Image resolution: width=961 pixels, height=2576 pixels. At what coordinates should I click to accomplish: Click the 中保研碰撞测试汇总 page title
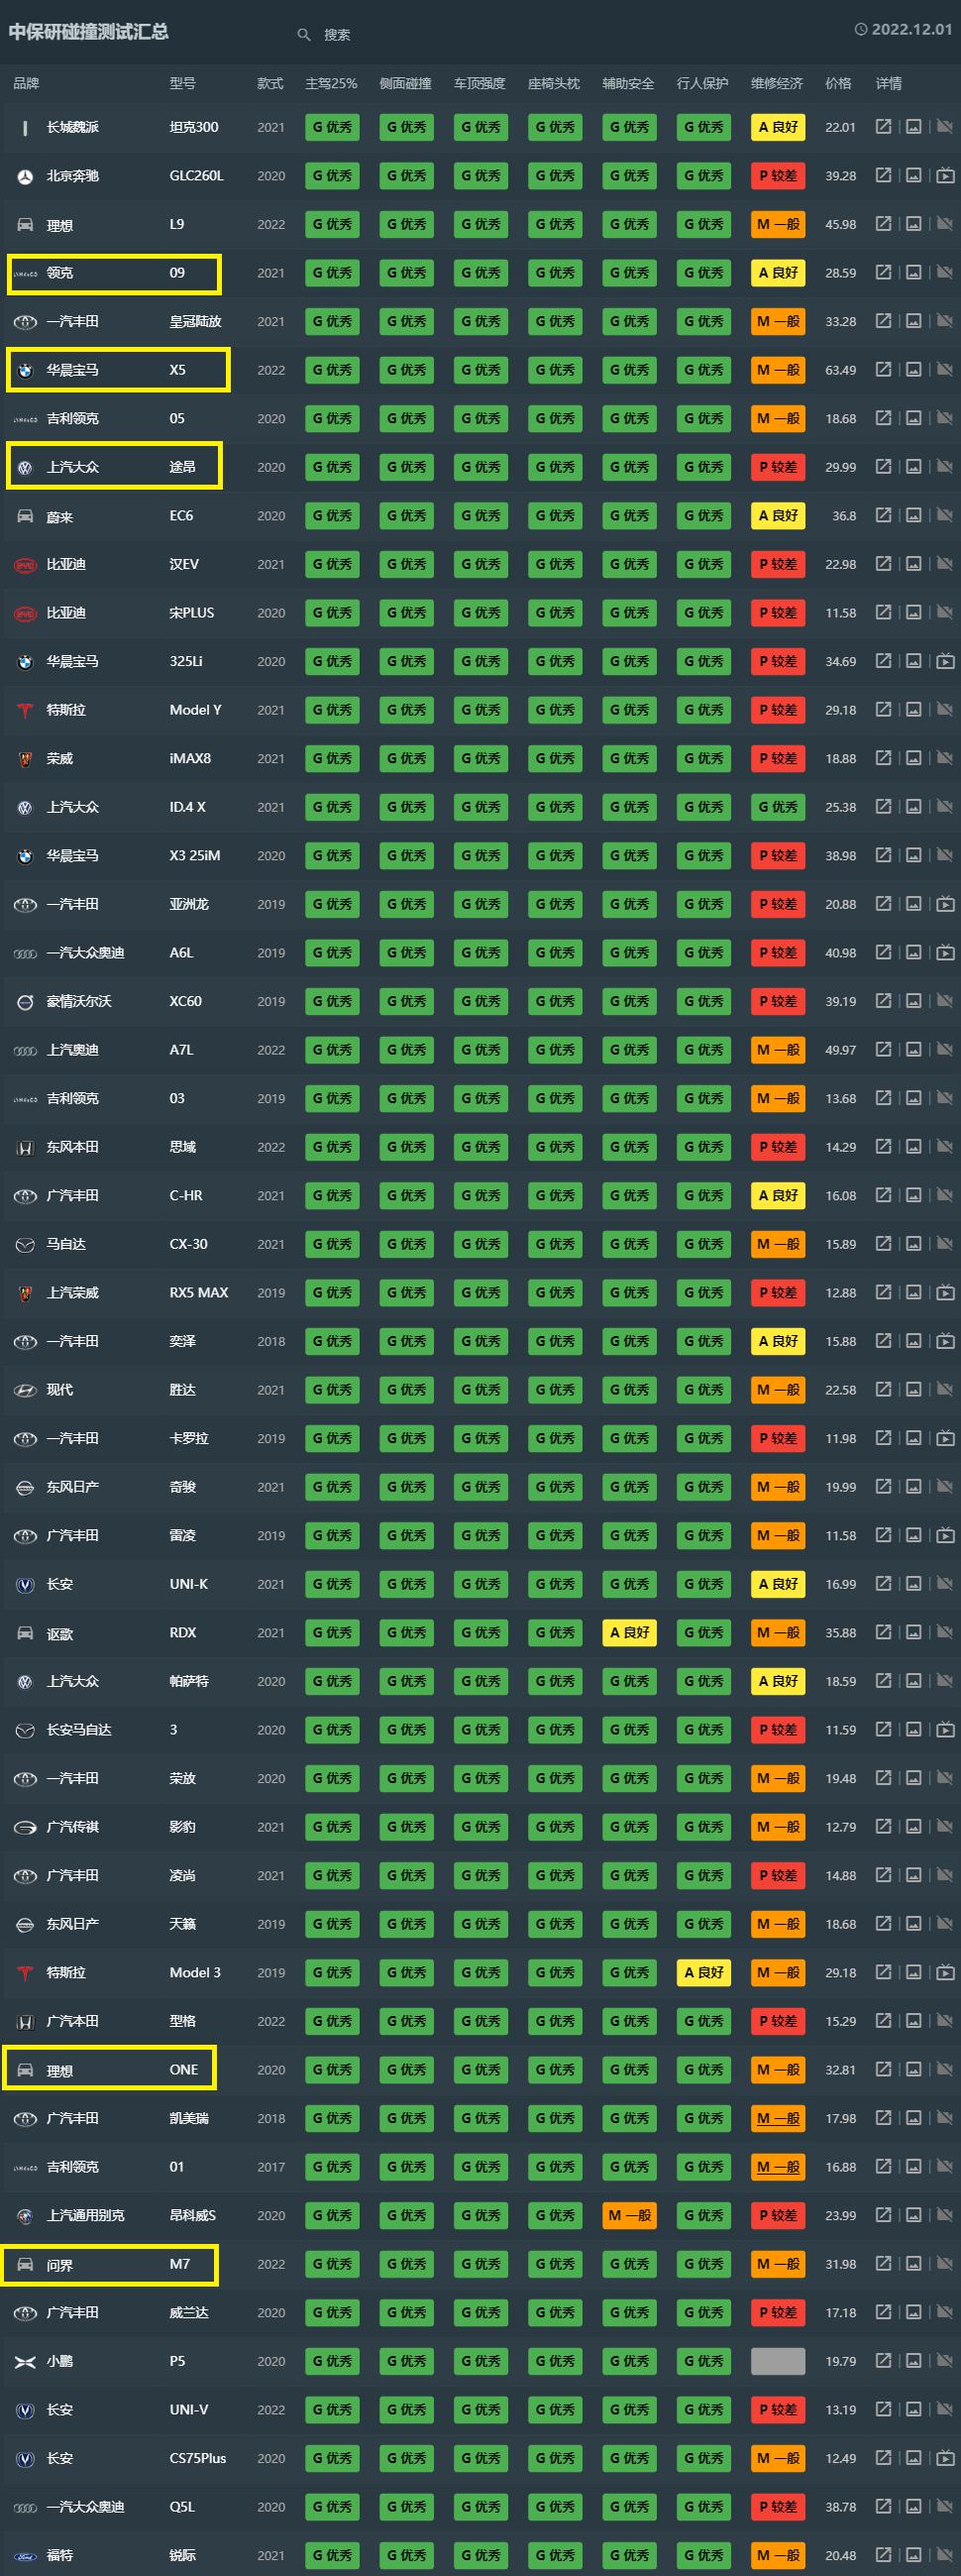coord(88,31)
